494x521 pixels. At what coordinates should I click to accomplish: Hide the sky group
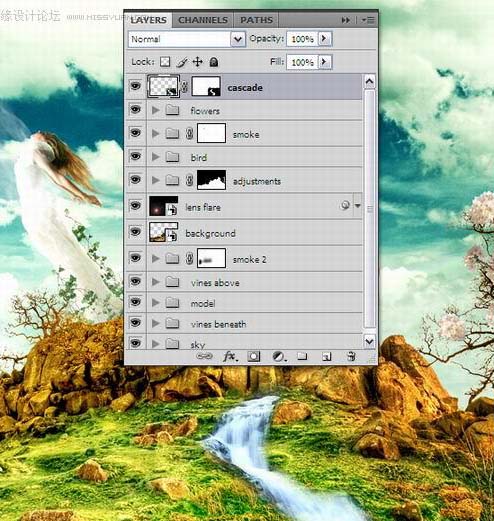135,343
